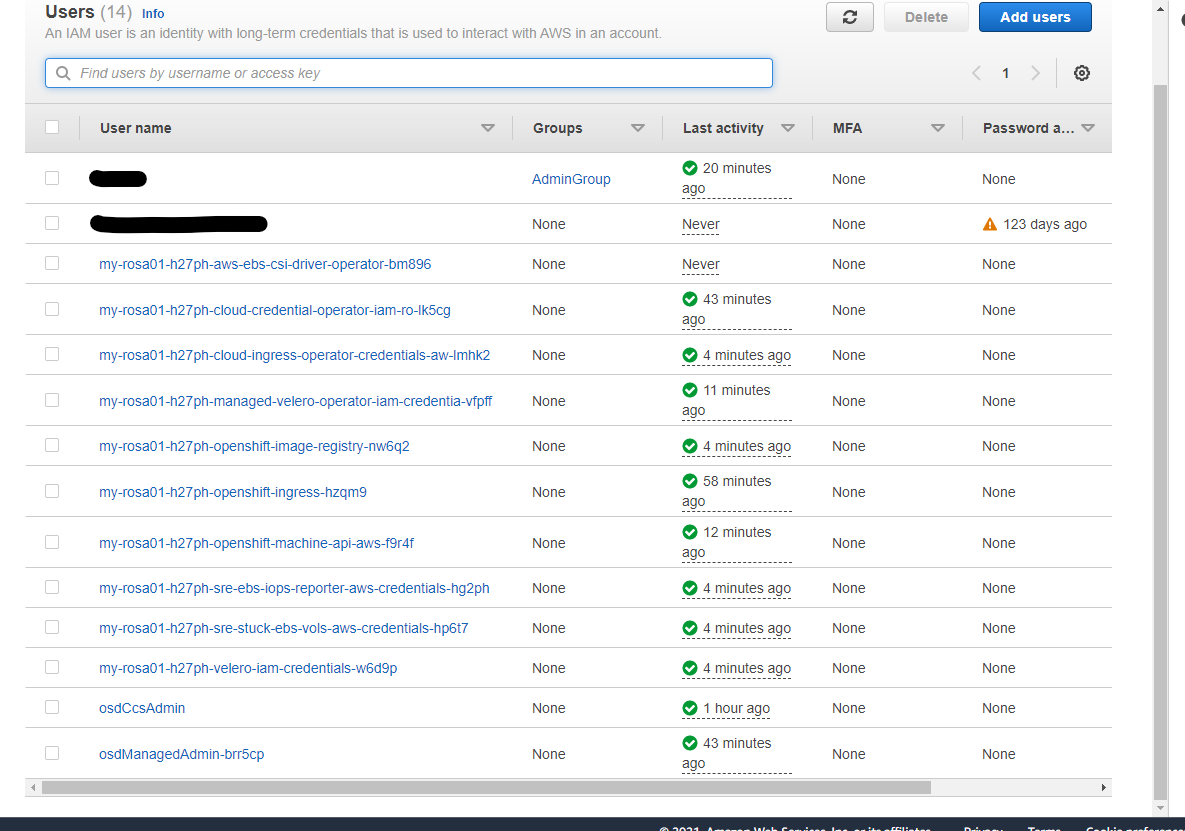Open the Password age column dropdown
The image size is (1185, 831).
click(x=1089, y=127)
